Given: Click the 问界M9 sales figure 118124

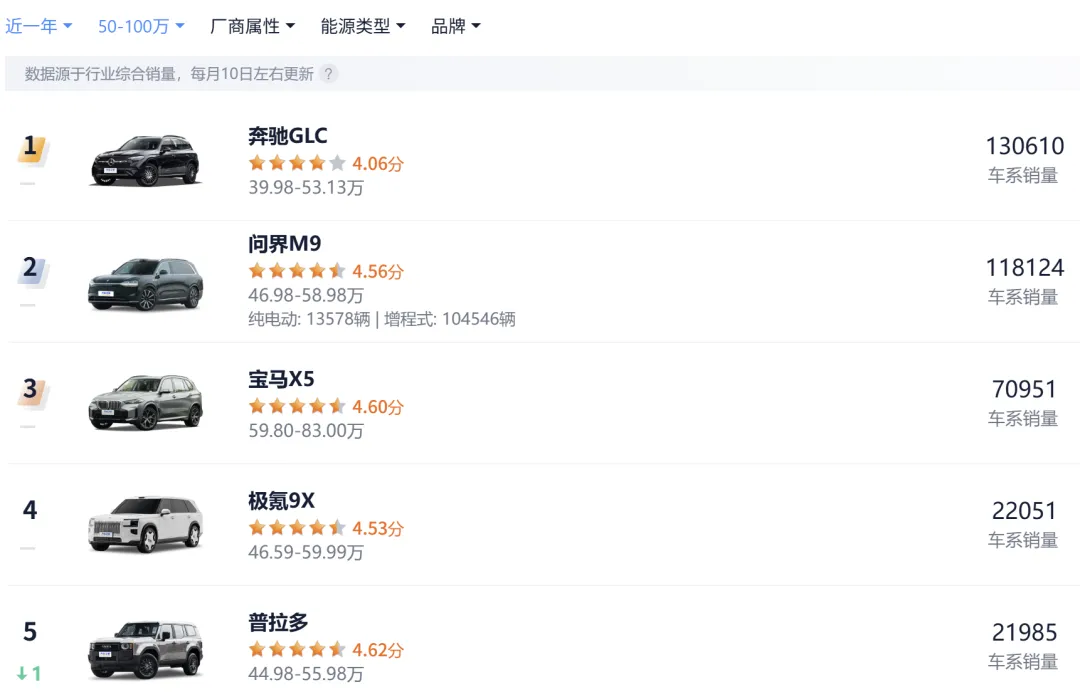Looking at the screenshot, I should [x=1025, y=267].
